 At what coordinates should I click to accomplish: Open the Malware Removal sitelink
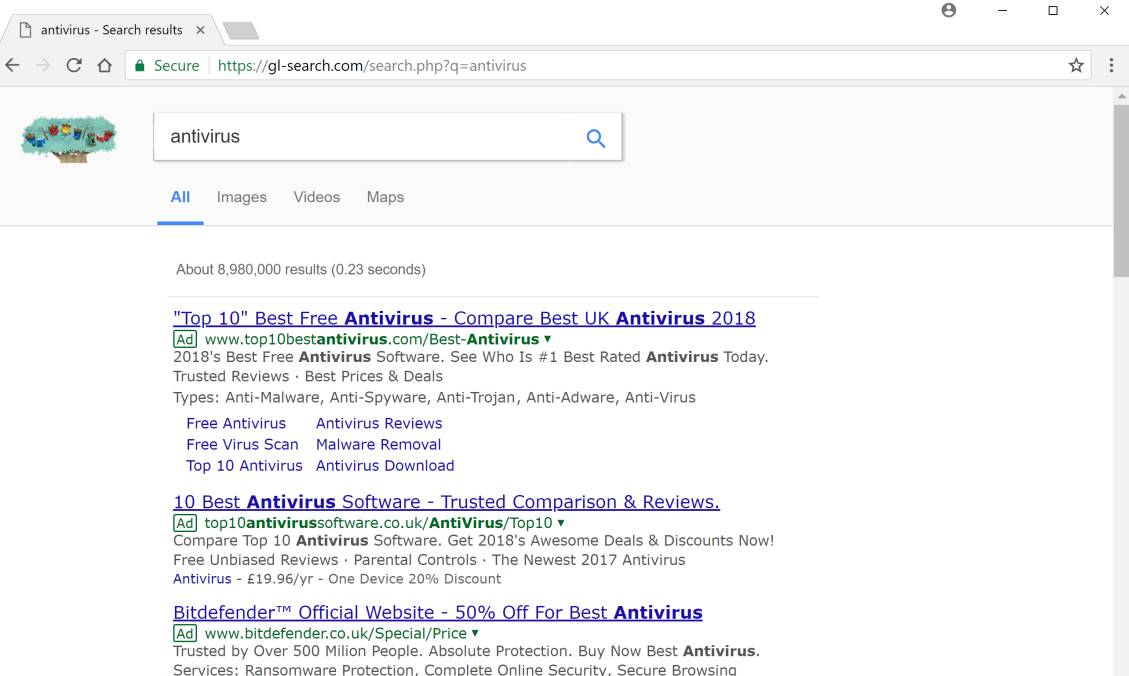pos(378,444)
